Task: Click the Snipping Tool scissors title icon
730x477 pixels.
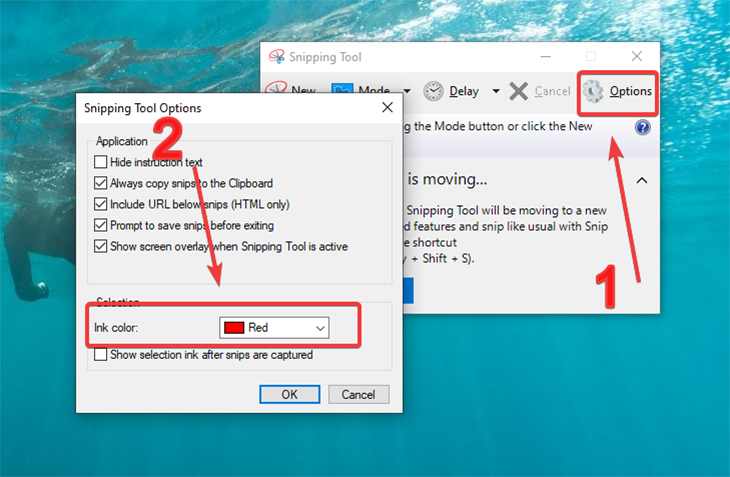Action: [x=277, y=57]
